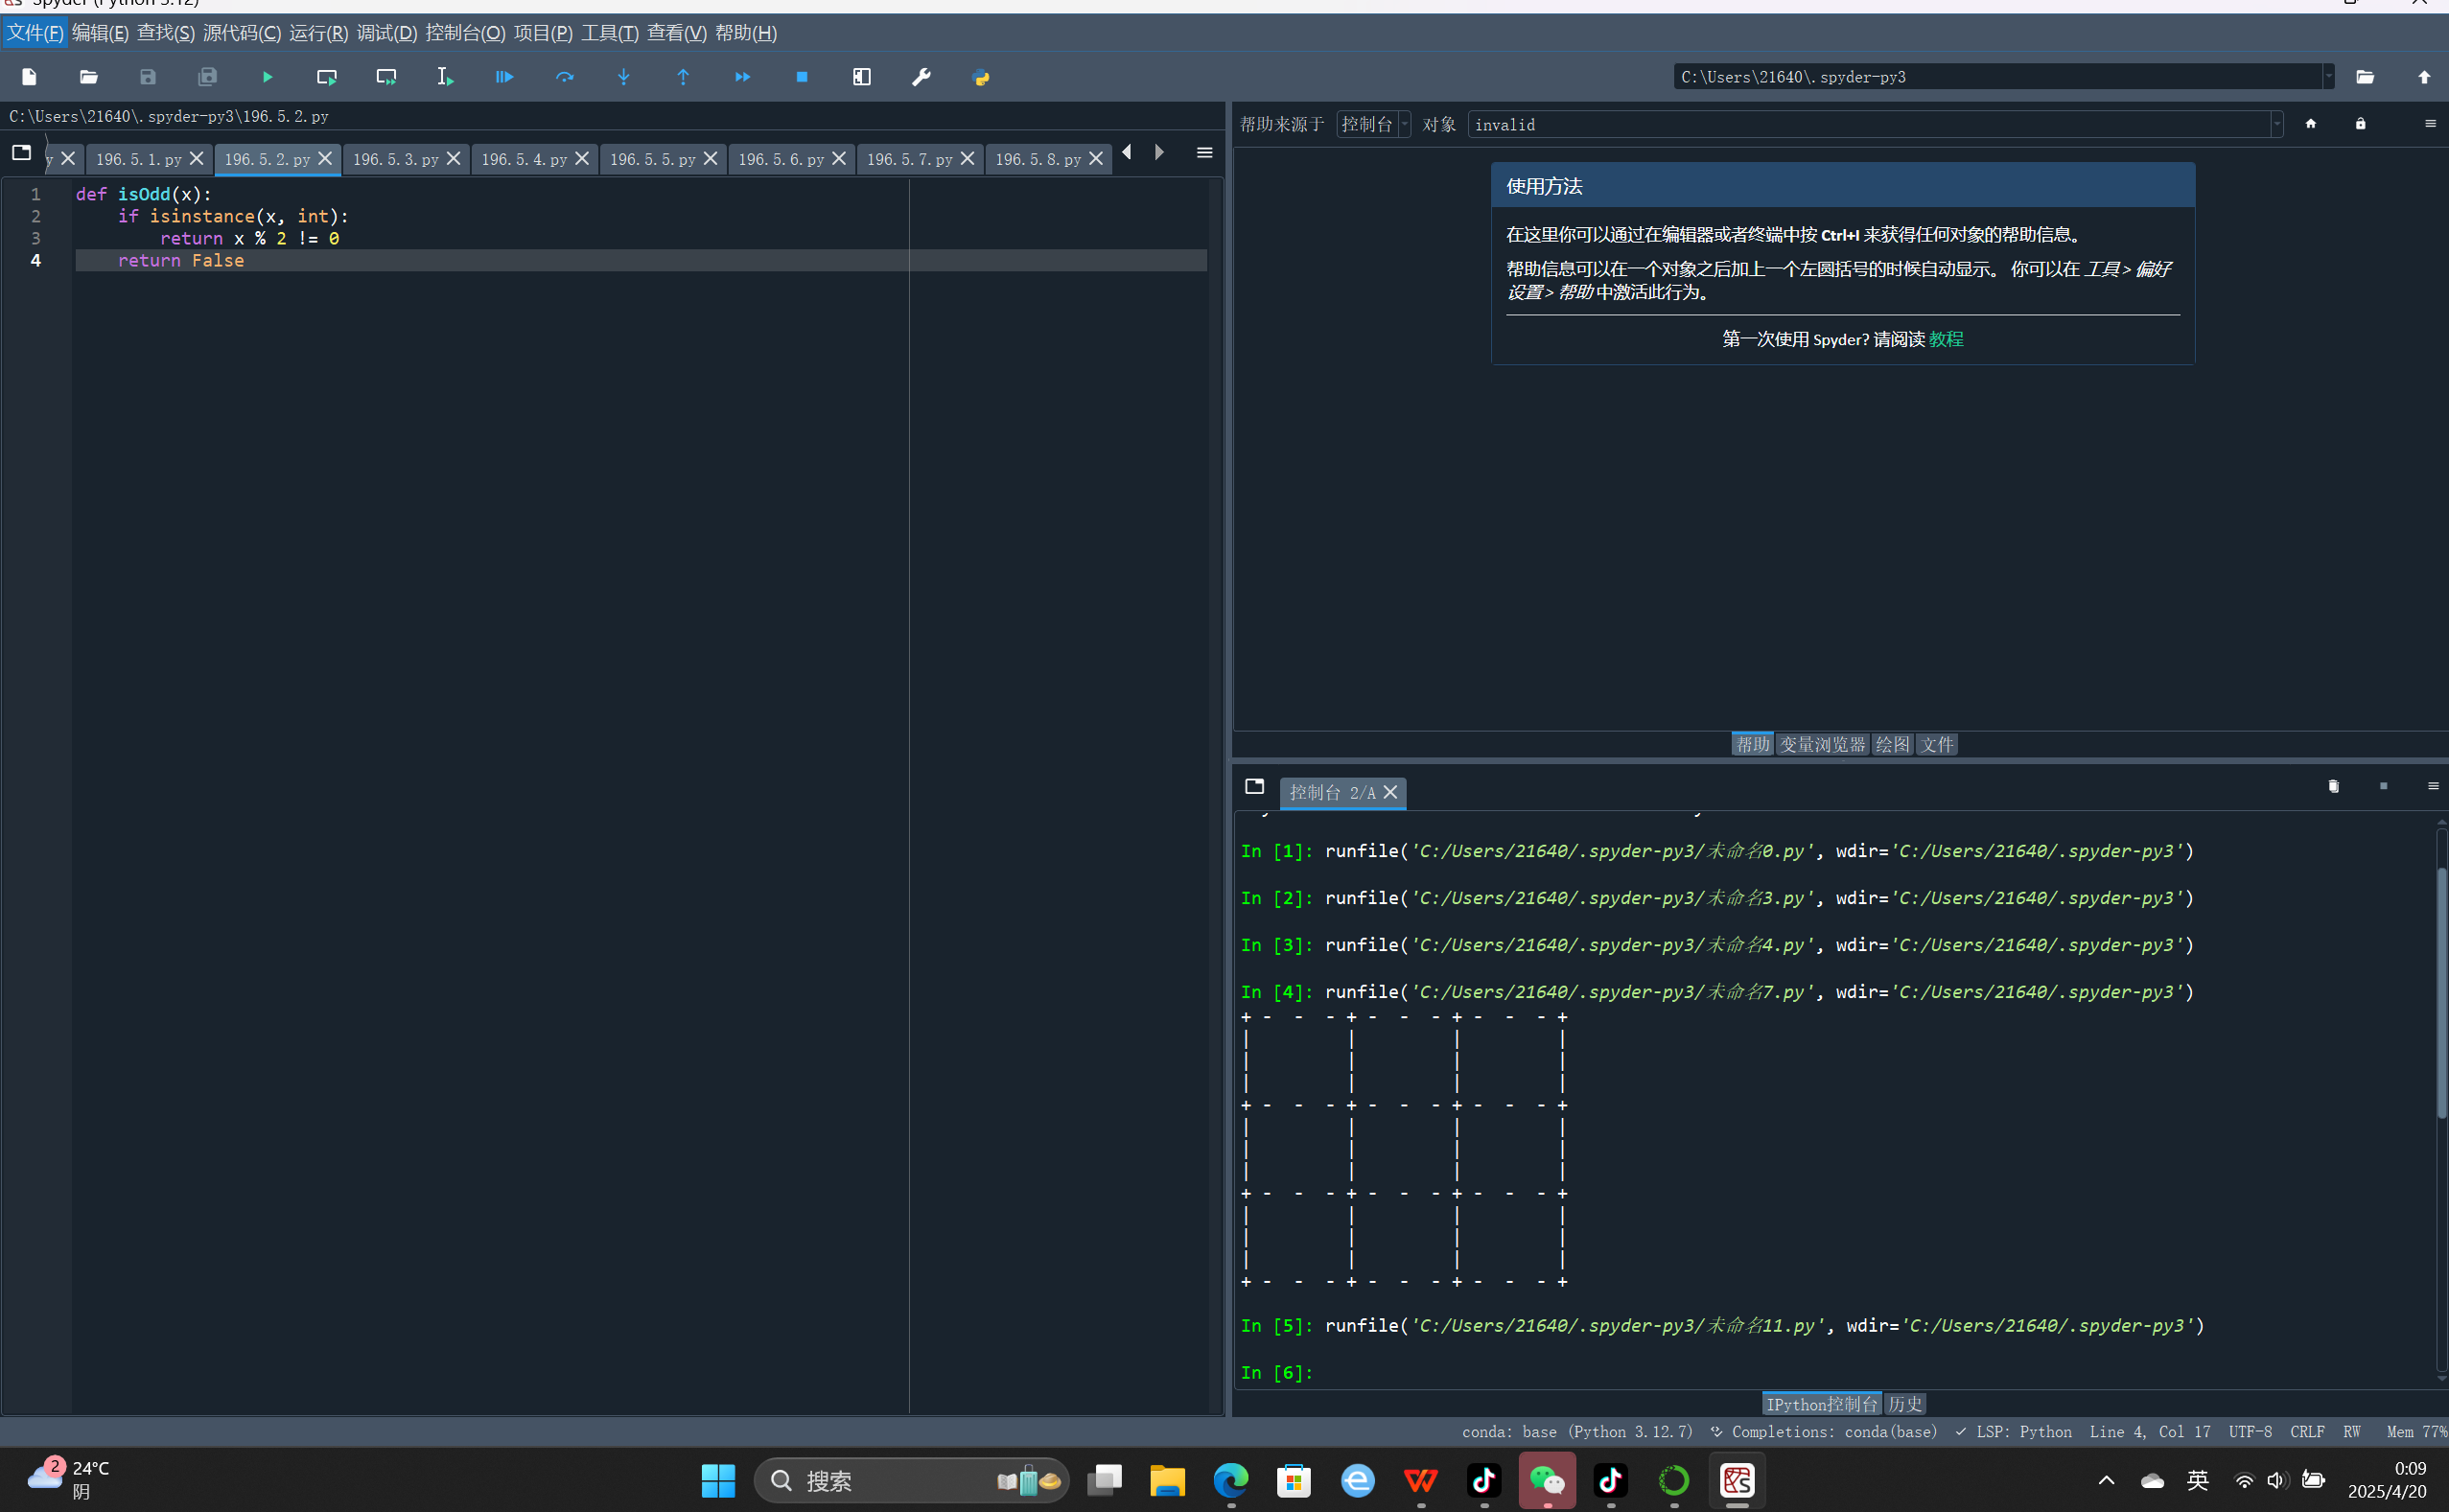Open Preferences with the wrench icon
2449x1512 pixels.
pyautogui.click(x=921, y=77)
